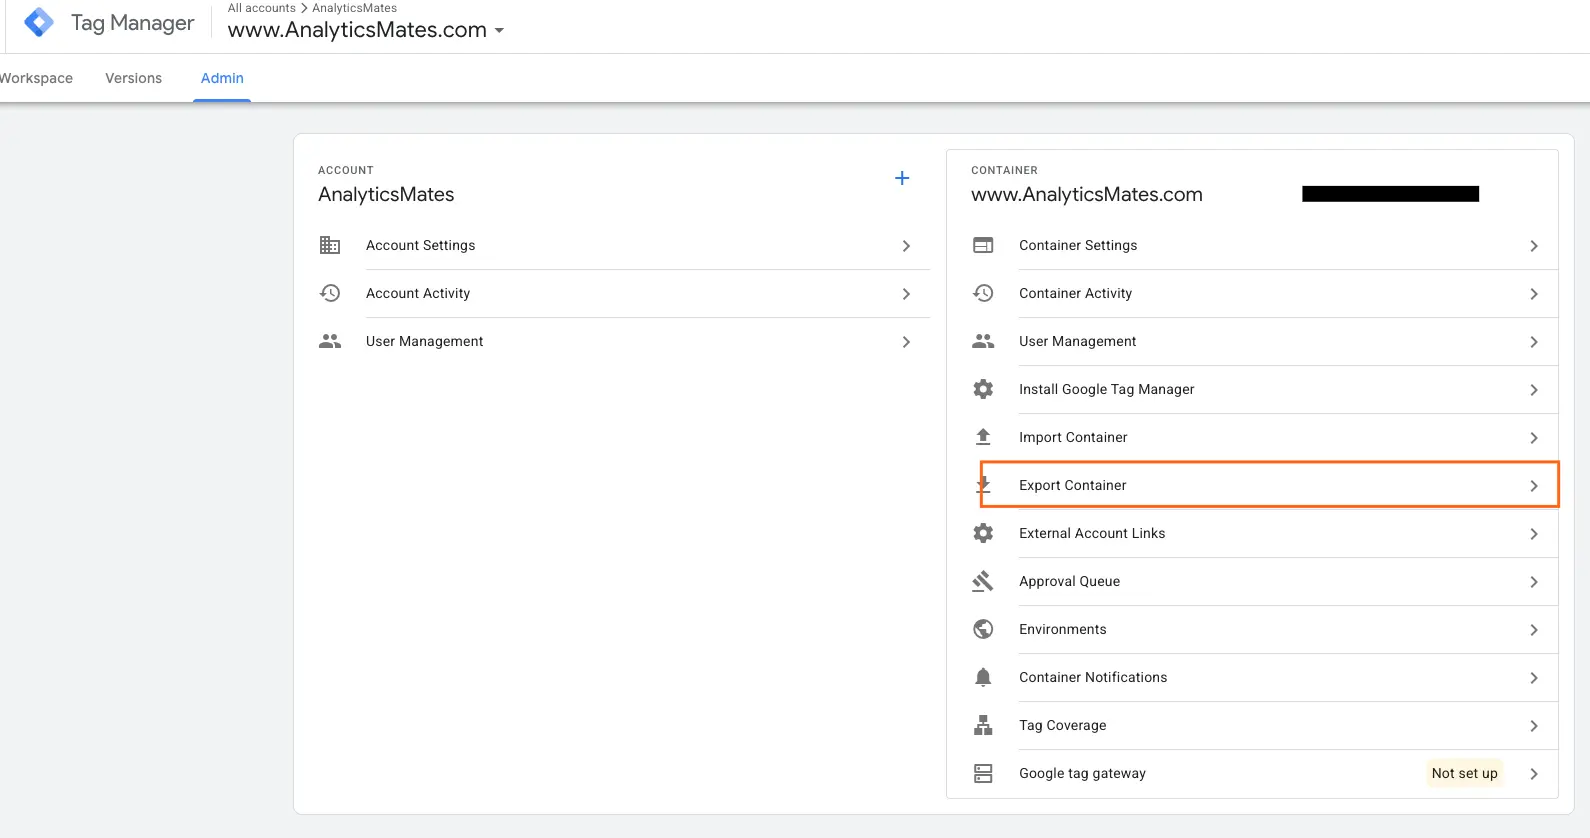Click the AnalyticsMates account name heading

(x=386, y=194)
